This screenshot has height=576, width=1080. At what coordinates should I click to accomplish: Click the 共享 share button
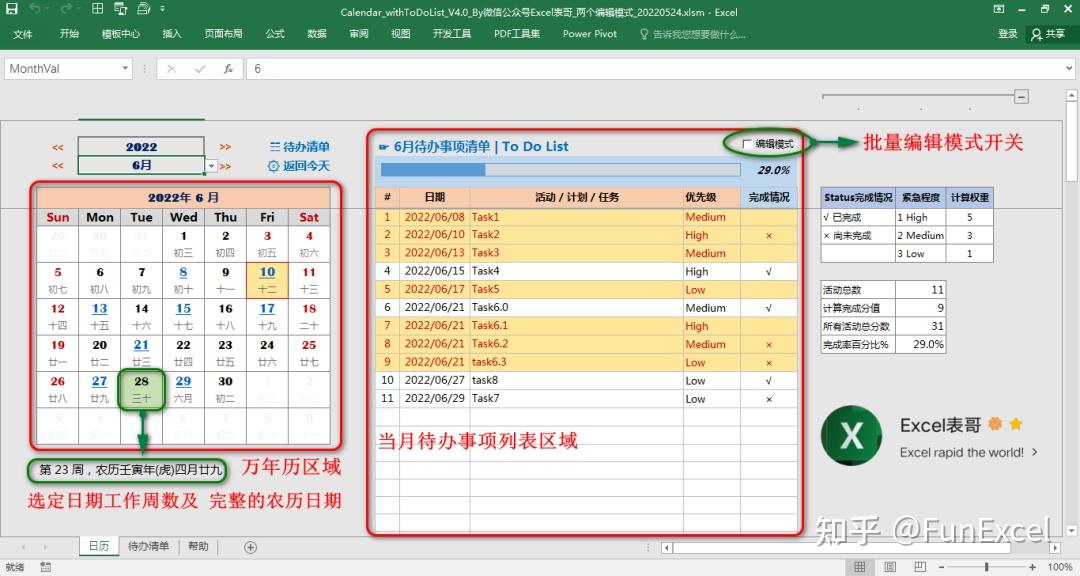tap(1048, 34)
